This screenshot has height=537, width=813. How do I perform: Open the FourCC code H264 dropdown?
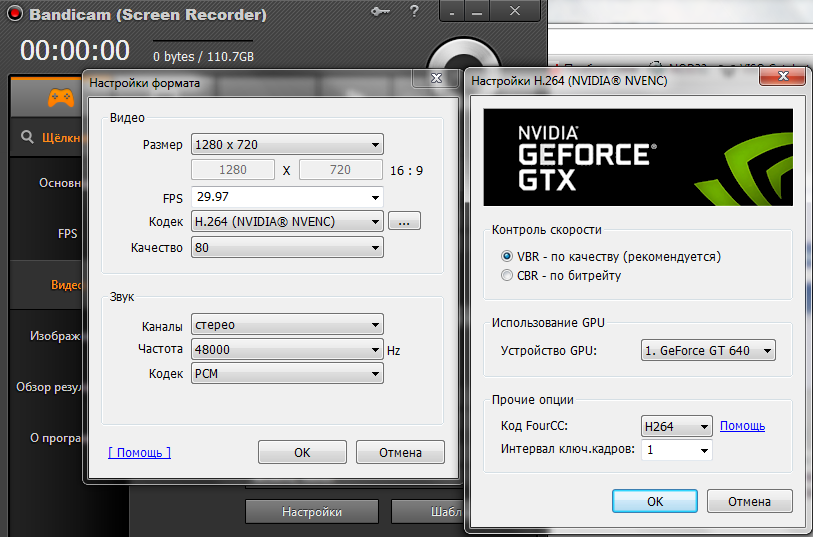click(677, 426)
